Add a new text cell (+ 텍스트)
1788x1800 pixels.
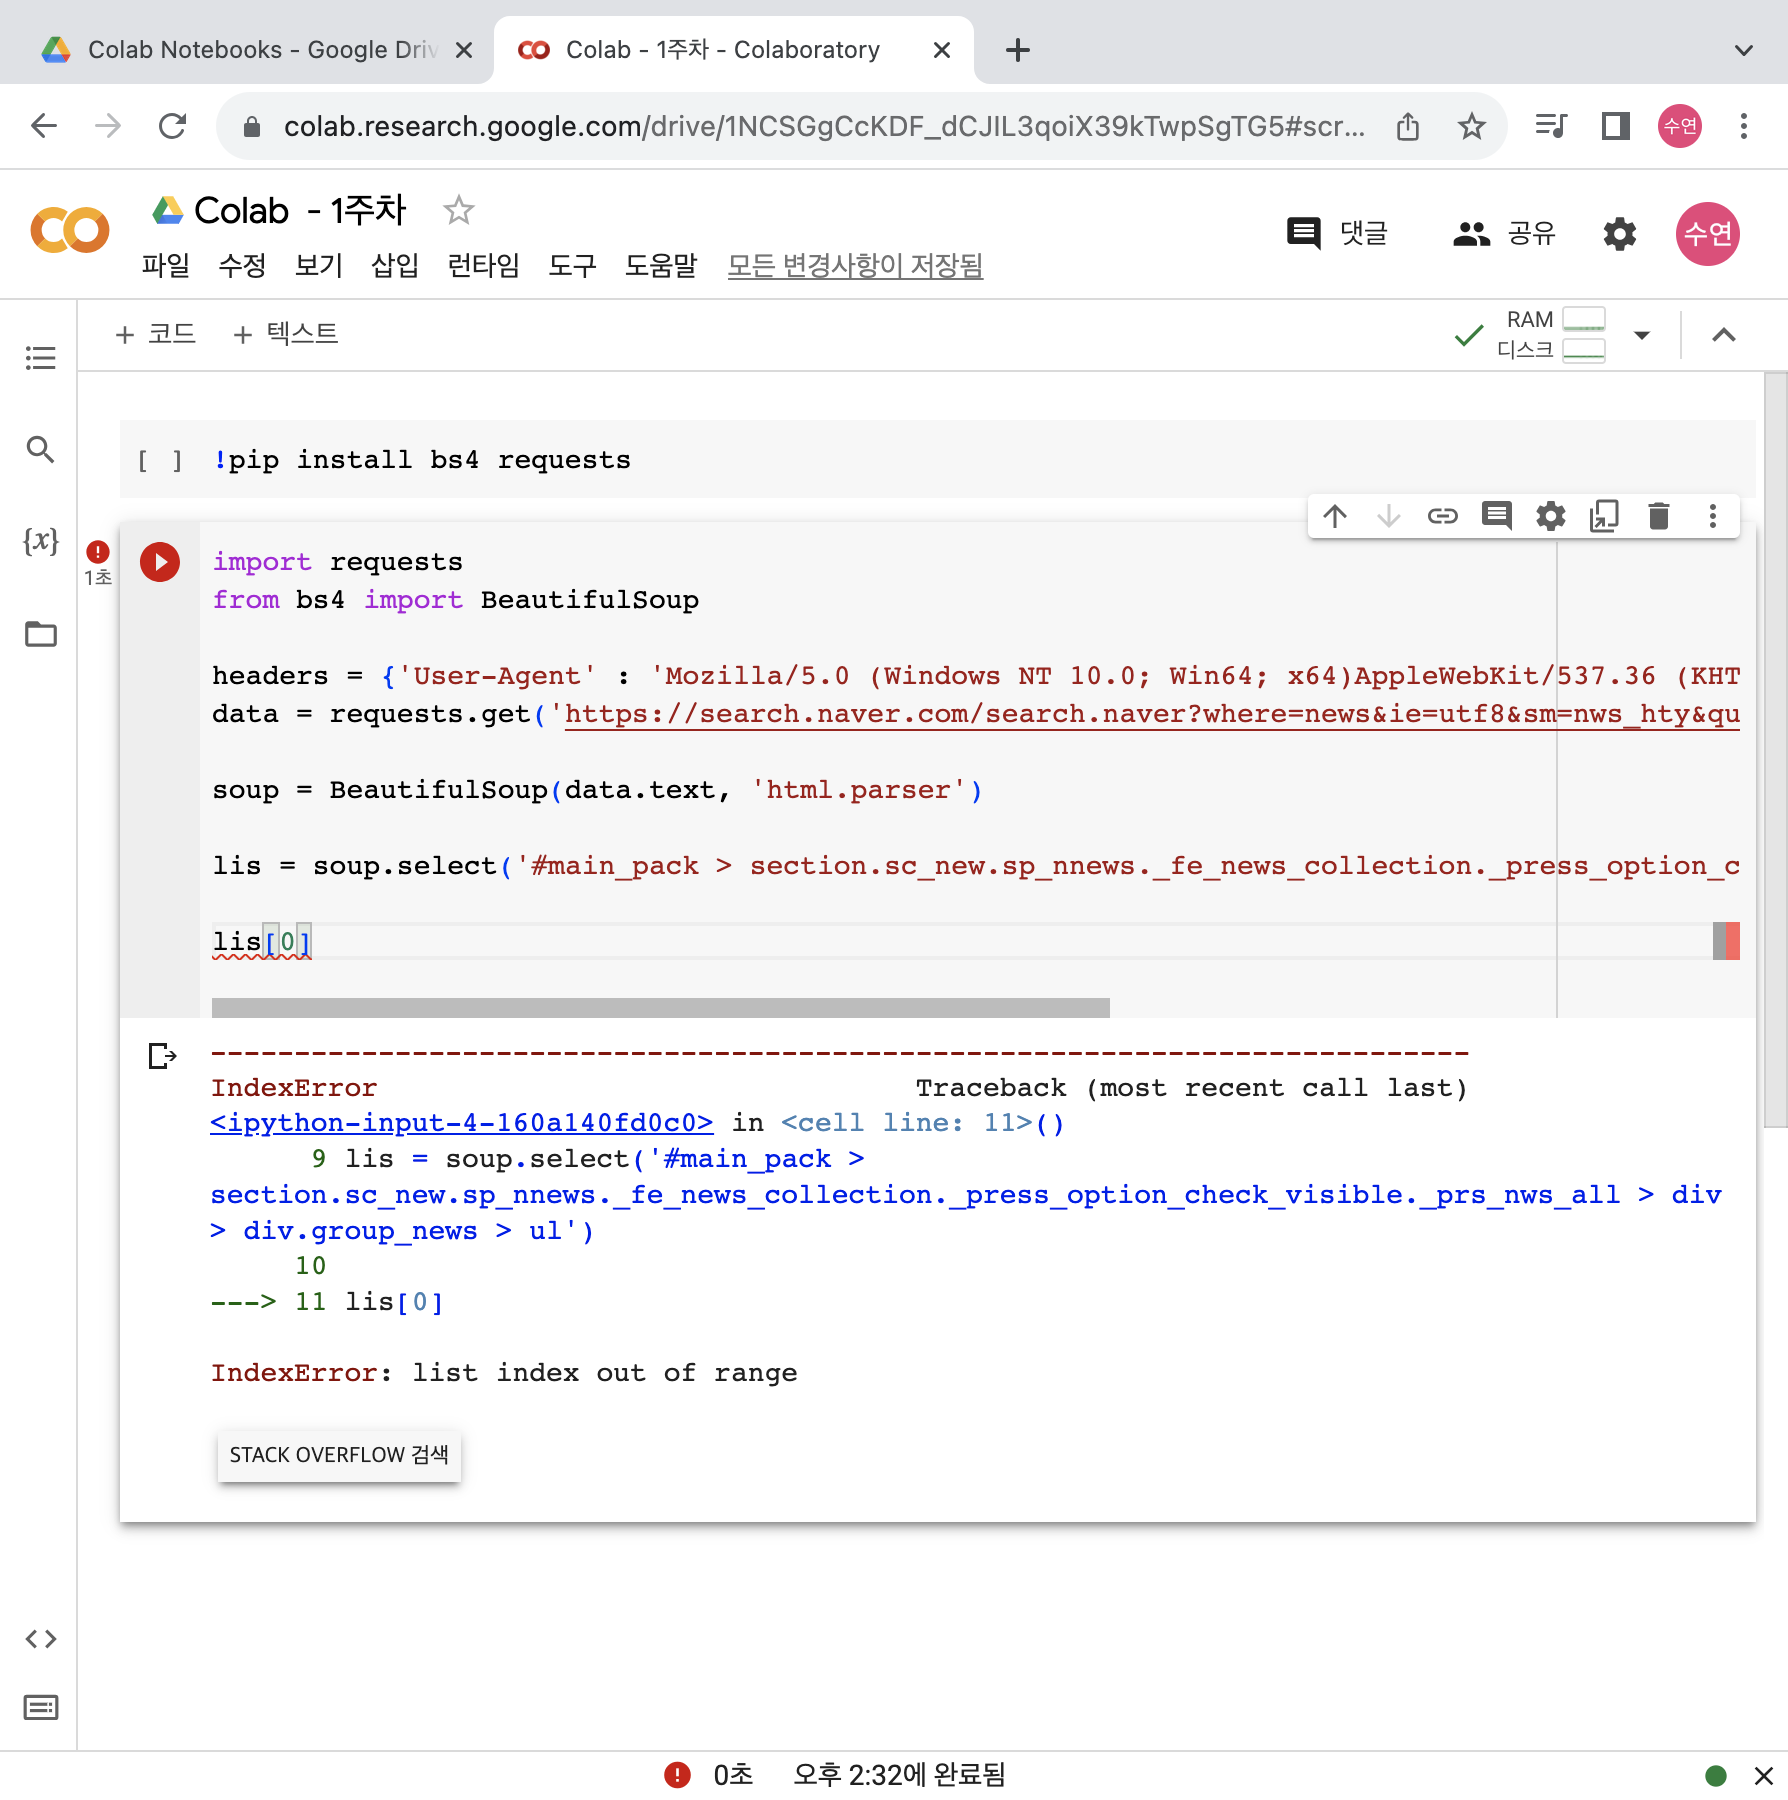[286, 334]
